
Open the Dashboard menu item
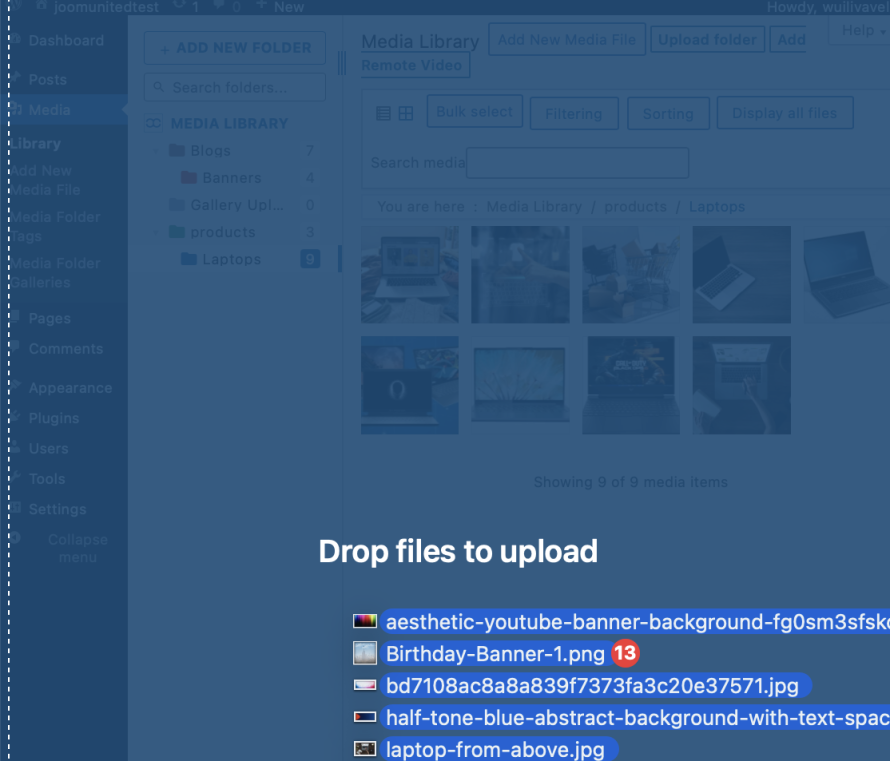click(66, 41)
